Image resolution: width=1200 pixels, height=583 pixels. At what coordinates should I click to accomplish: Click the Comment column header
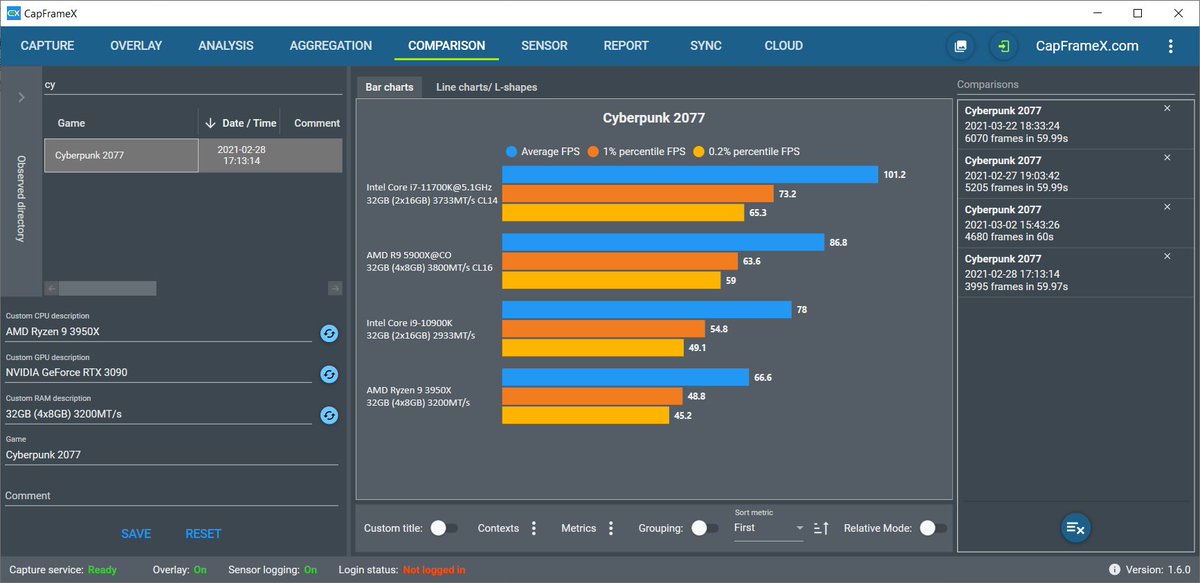pyautogui.click(x=317, y=123)
